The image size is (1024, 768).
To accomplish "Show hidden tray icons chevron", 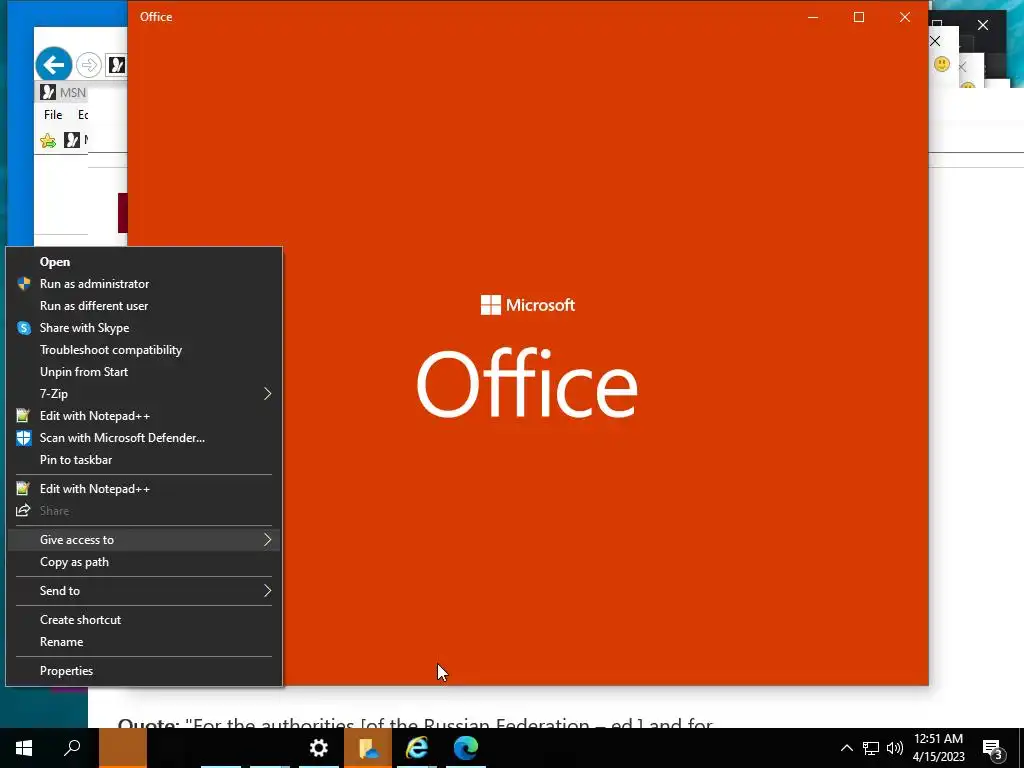I will [x=846, y=748].
